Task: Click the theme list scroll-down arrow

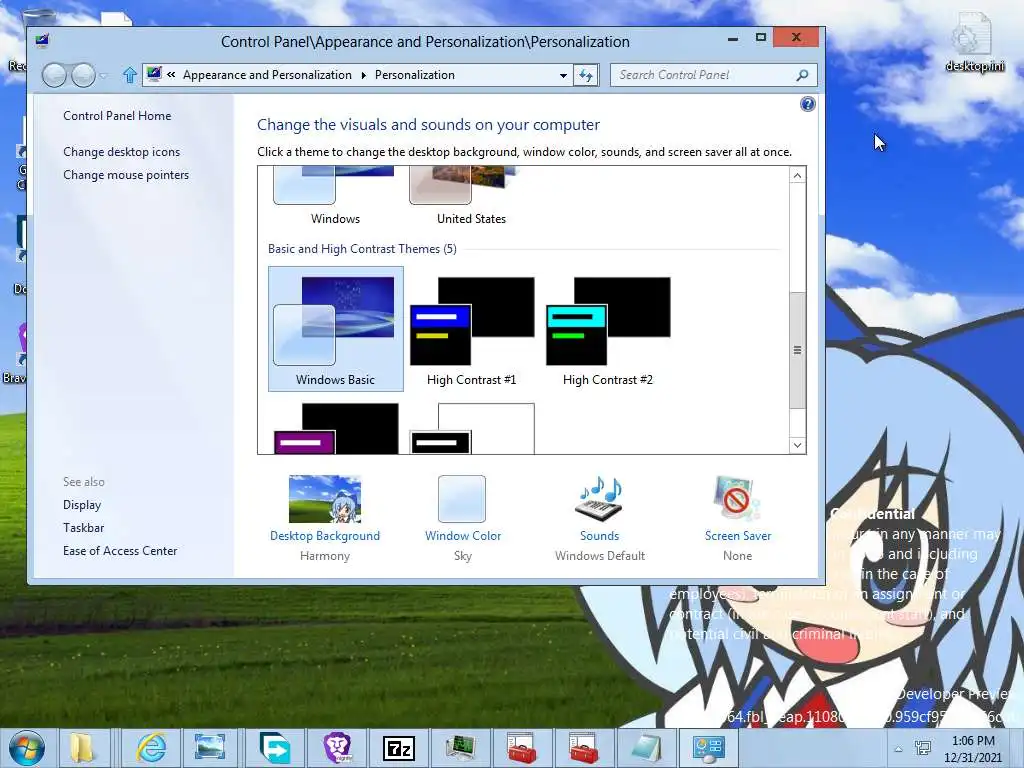Action: (797, 445)
